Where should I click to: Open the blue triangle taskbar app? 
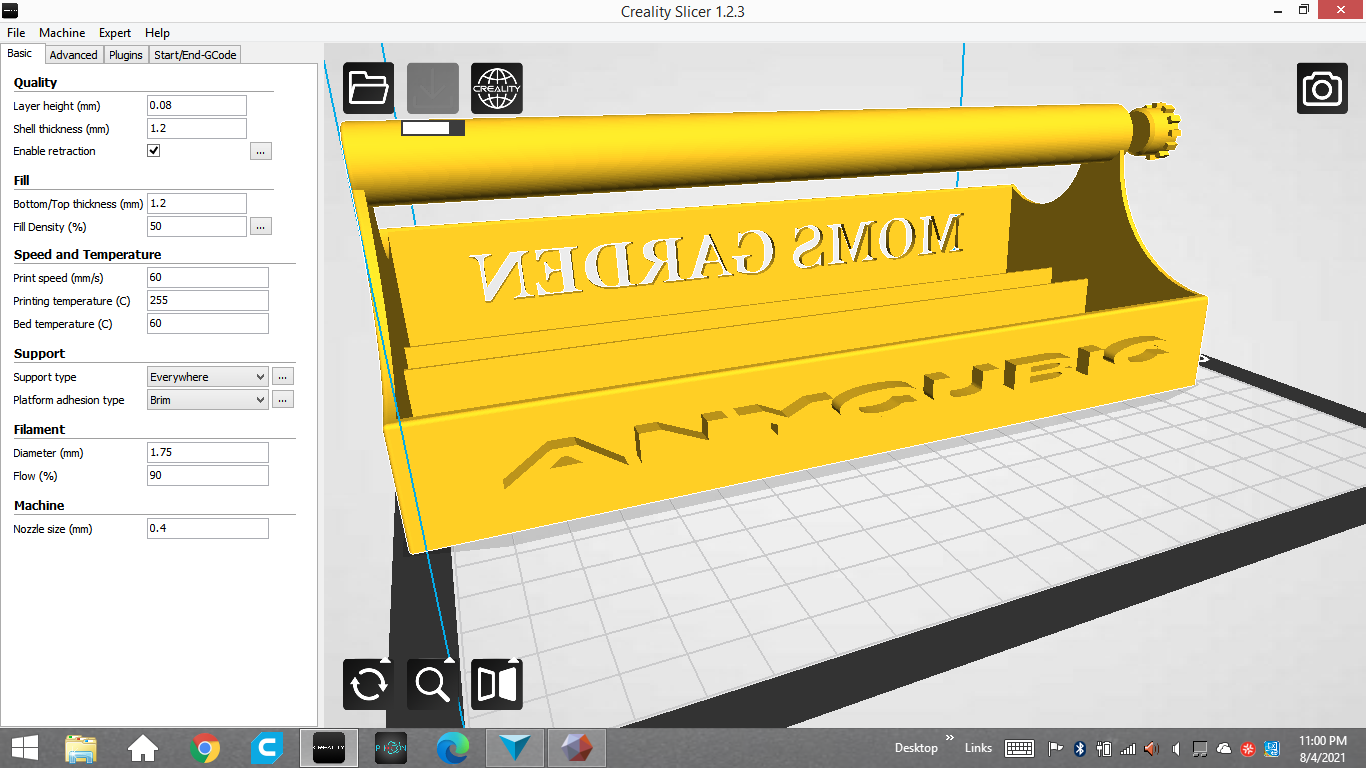pos(515,748)
